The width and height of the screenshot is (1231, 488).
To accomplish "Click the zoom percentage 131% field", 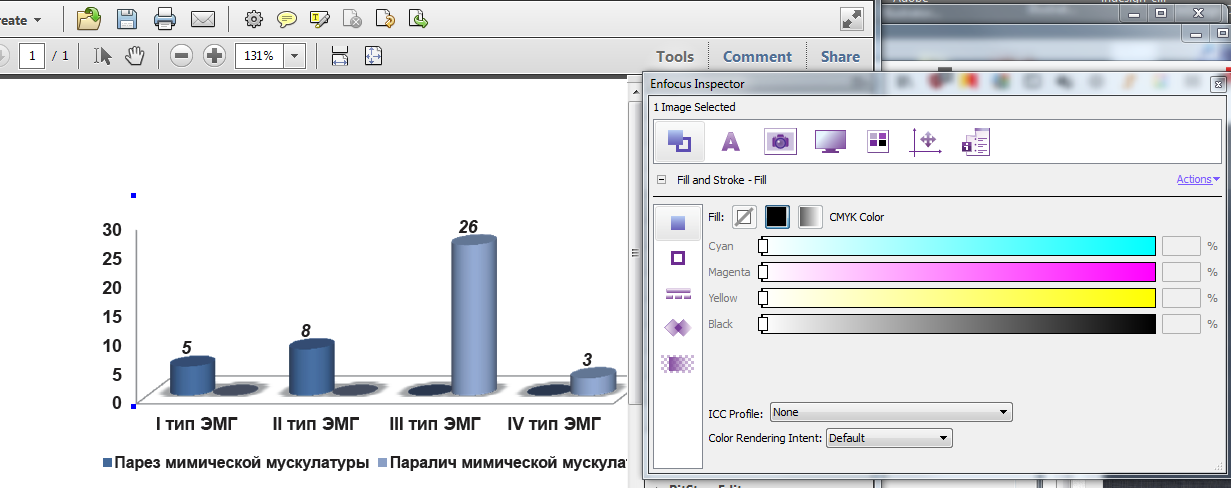I will point(260,56).
